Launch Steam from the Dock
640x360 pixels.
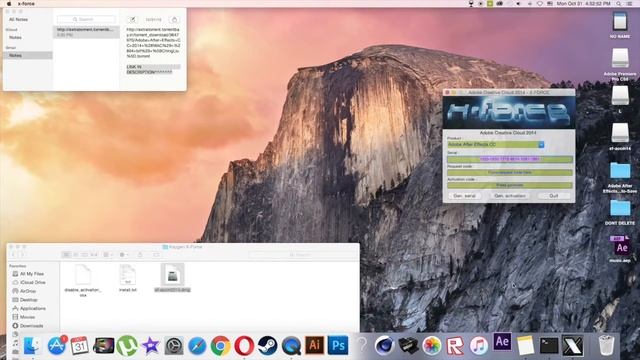coord(267,346)
